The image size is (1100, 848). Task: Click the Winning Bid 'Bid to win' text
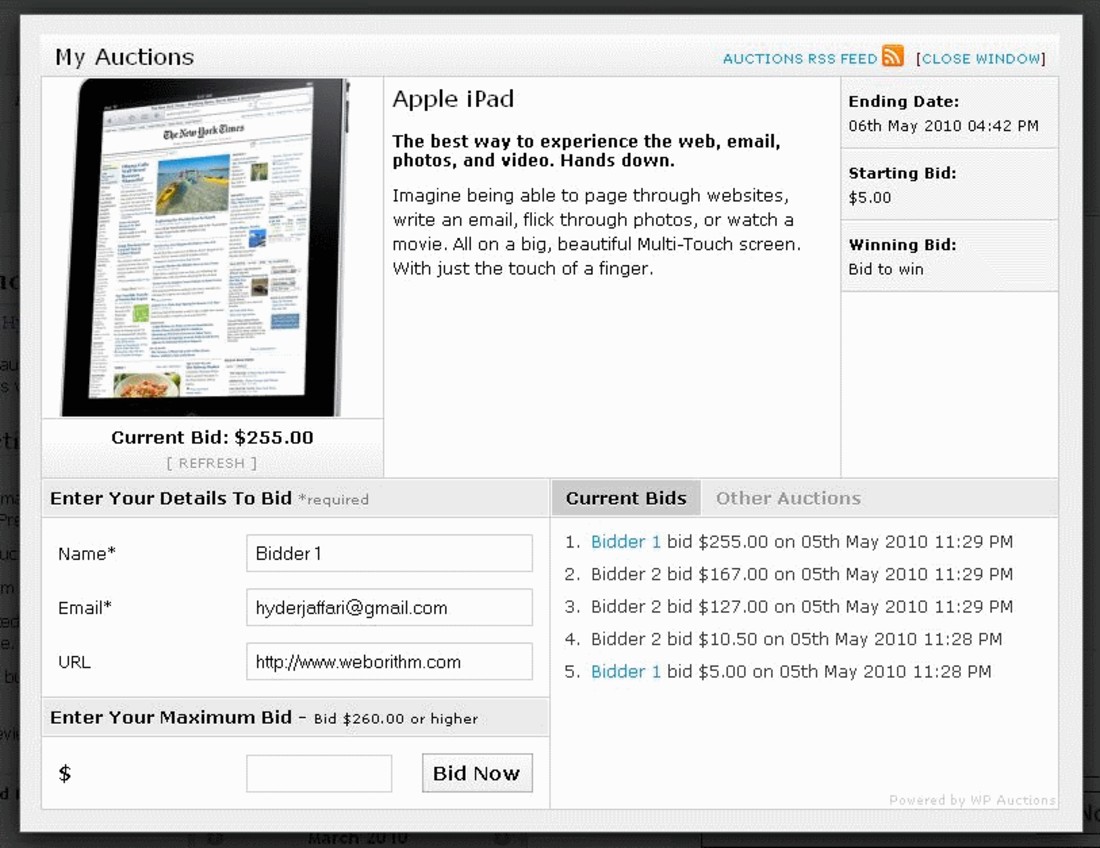pyautogui.click(x=886, y=269)
